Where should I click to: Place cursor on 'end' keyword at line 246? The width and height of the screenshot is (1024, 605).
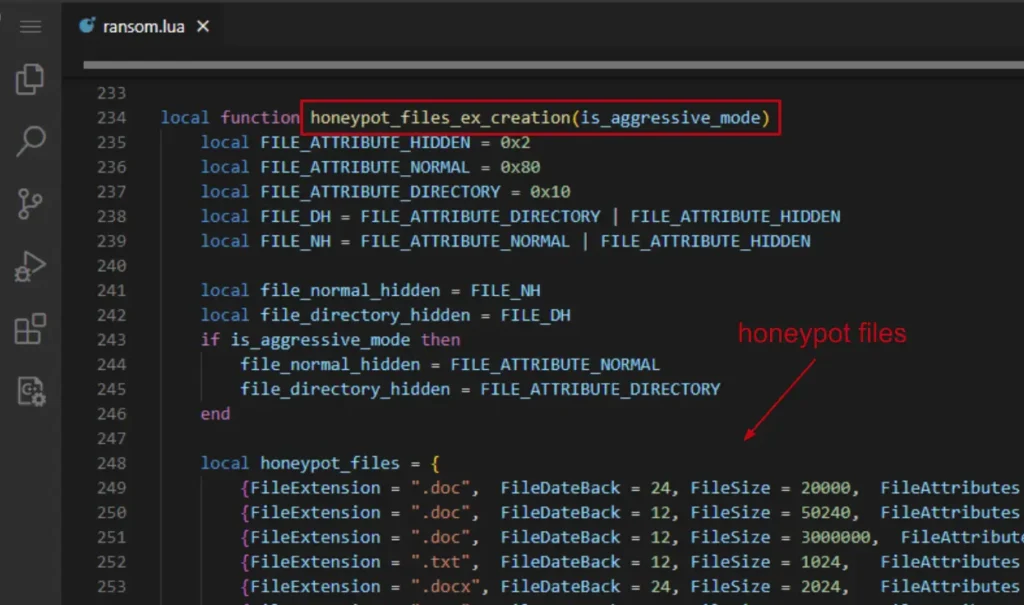(215, 414)
